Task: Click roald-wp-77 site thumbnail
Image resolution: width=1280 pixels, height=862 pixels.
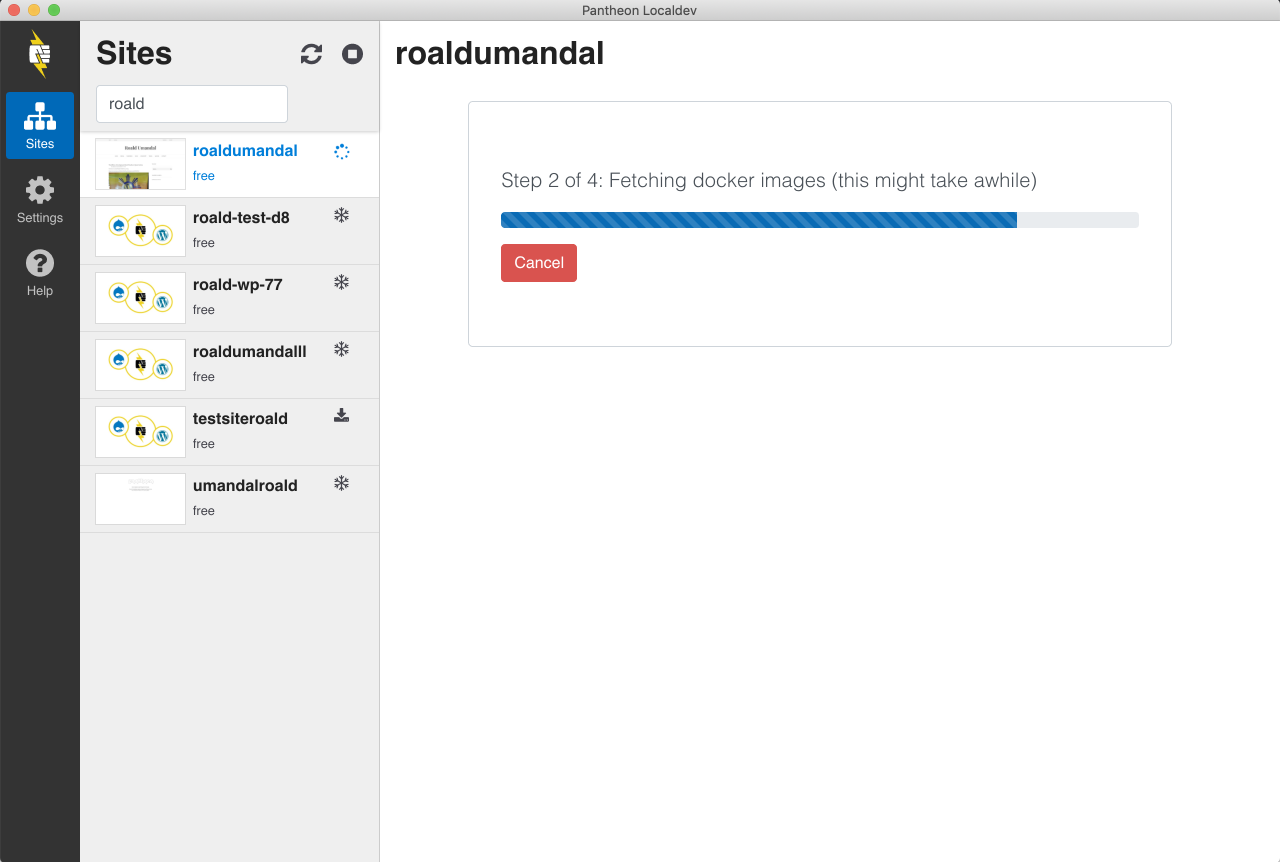Action: (140, 298)
